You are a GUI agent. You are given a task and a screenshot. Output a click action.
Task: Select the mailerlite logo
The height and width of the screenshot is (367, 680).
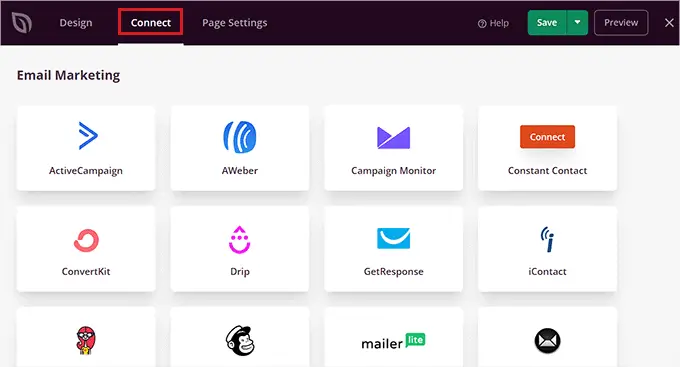[393, 341]
